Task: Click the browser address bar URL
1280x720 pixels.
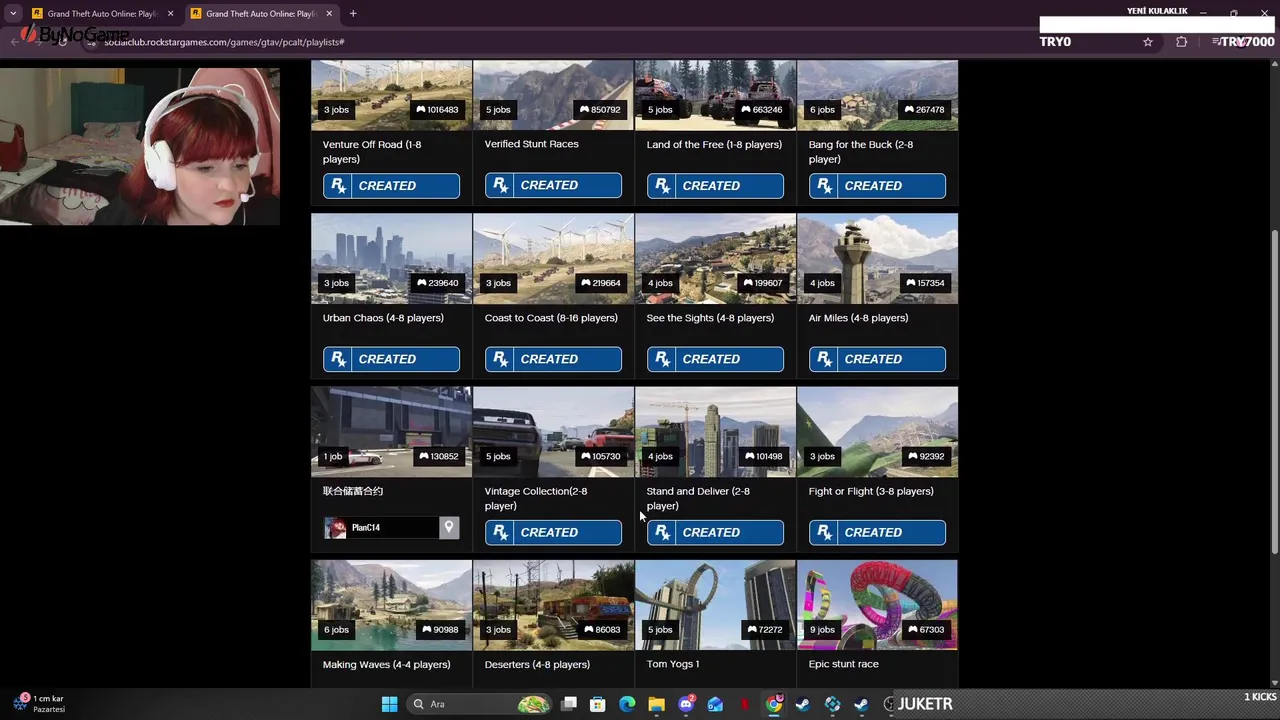Action: point(224,42)
